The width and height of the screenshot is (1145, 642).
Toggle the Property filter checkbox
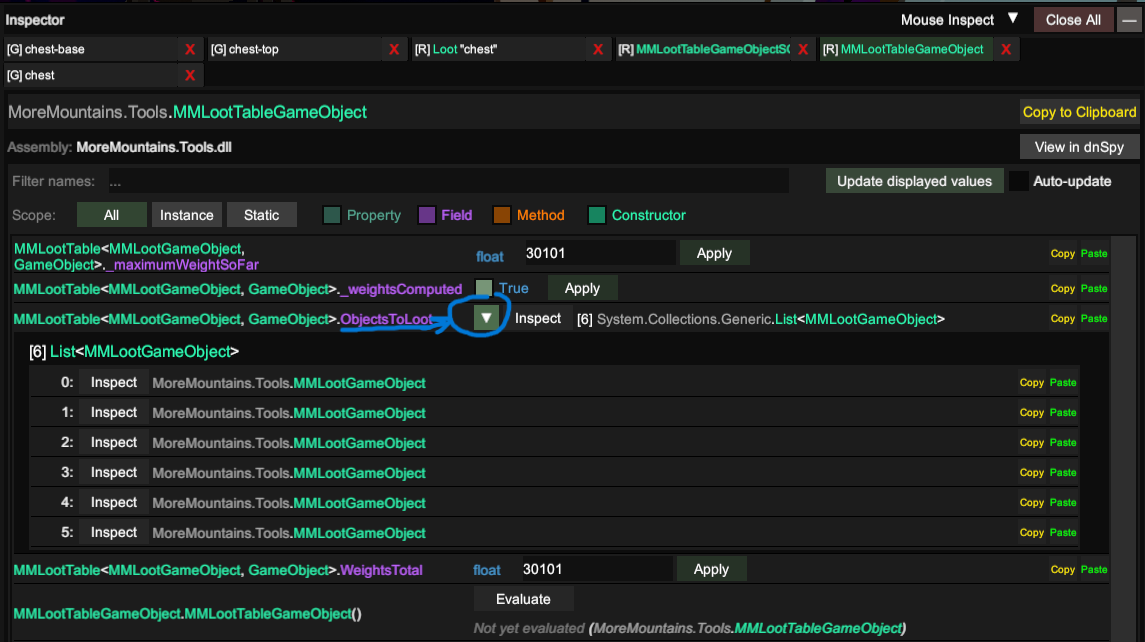(332, 215)
